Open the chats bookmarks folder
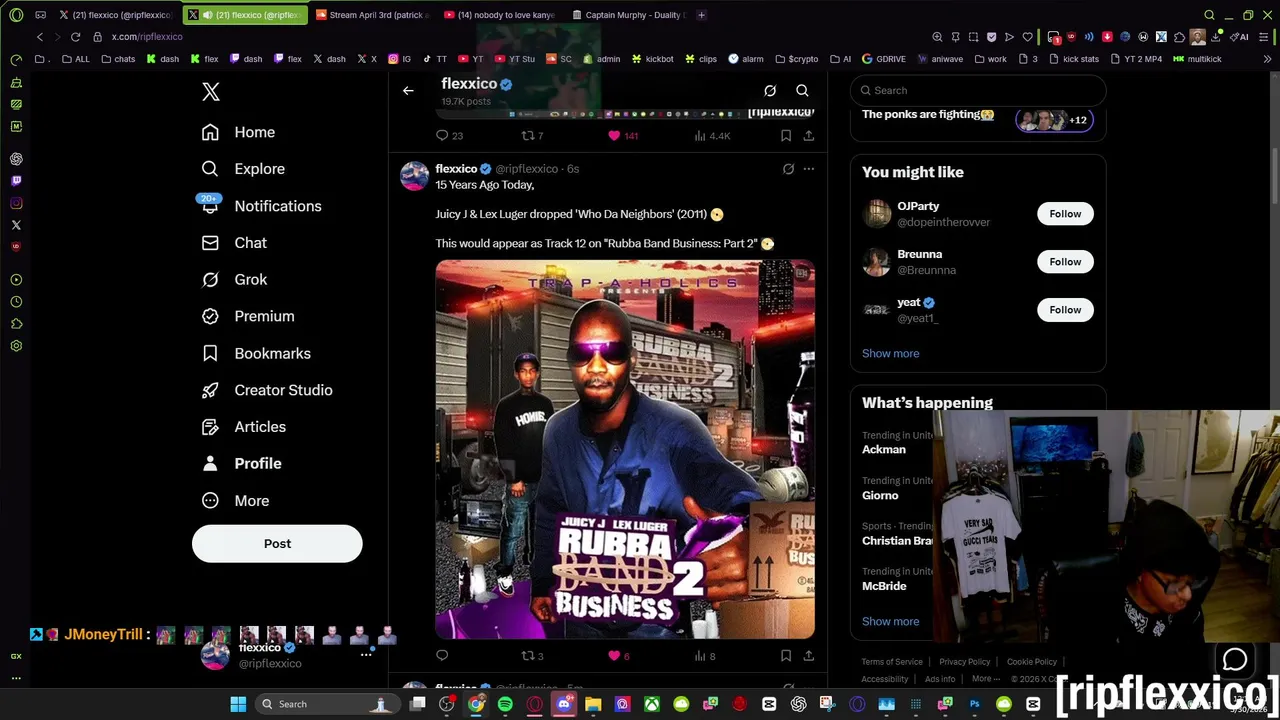This screenshot has width=1280, height=720. tap(118, 59)
